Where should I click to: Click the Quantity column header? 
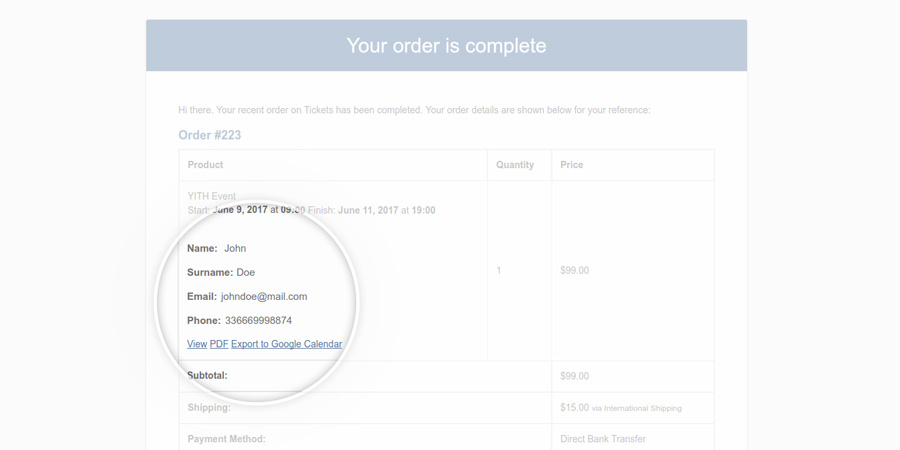[x=515, y=165]
